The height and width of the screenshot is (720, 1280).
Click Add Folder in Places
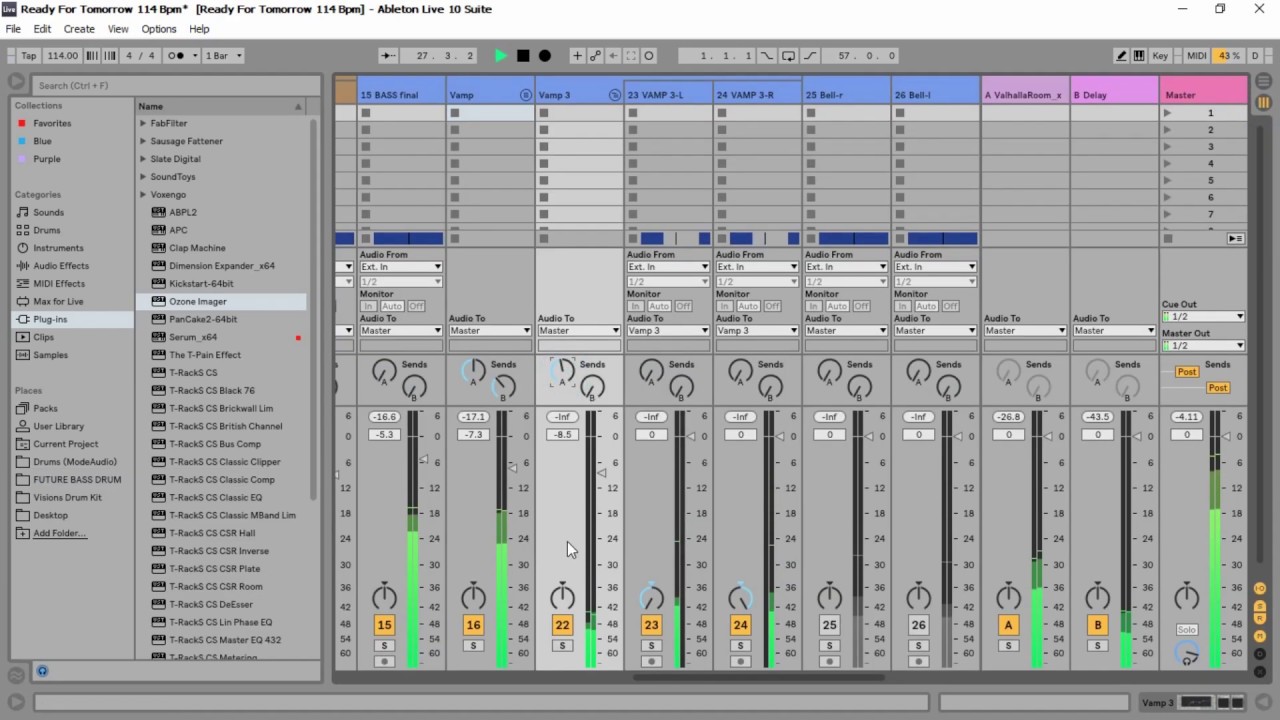[x=60, y=533]
